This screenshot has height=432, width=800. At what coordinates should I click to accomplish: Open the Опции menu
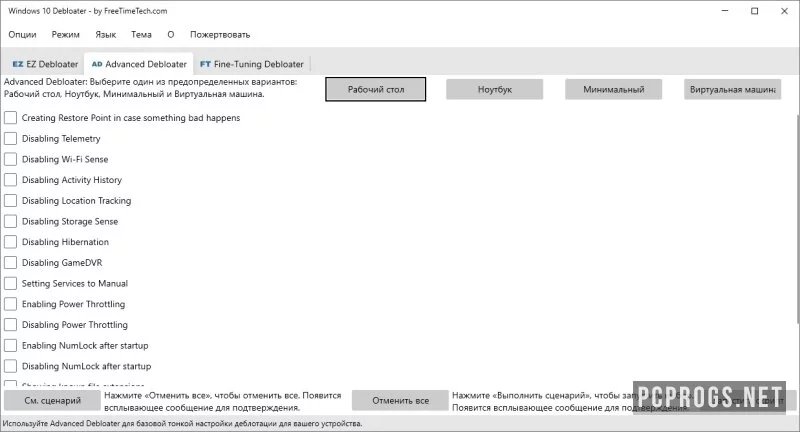click(x=22, y=35)
